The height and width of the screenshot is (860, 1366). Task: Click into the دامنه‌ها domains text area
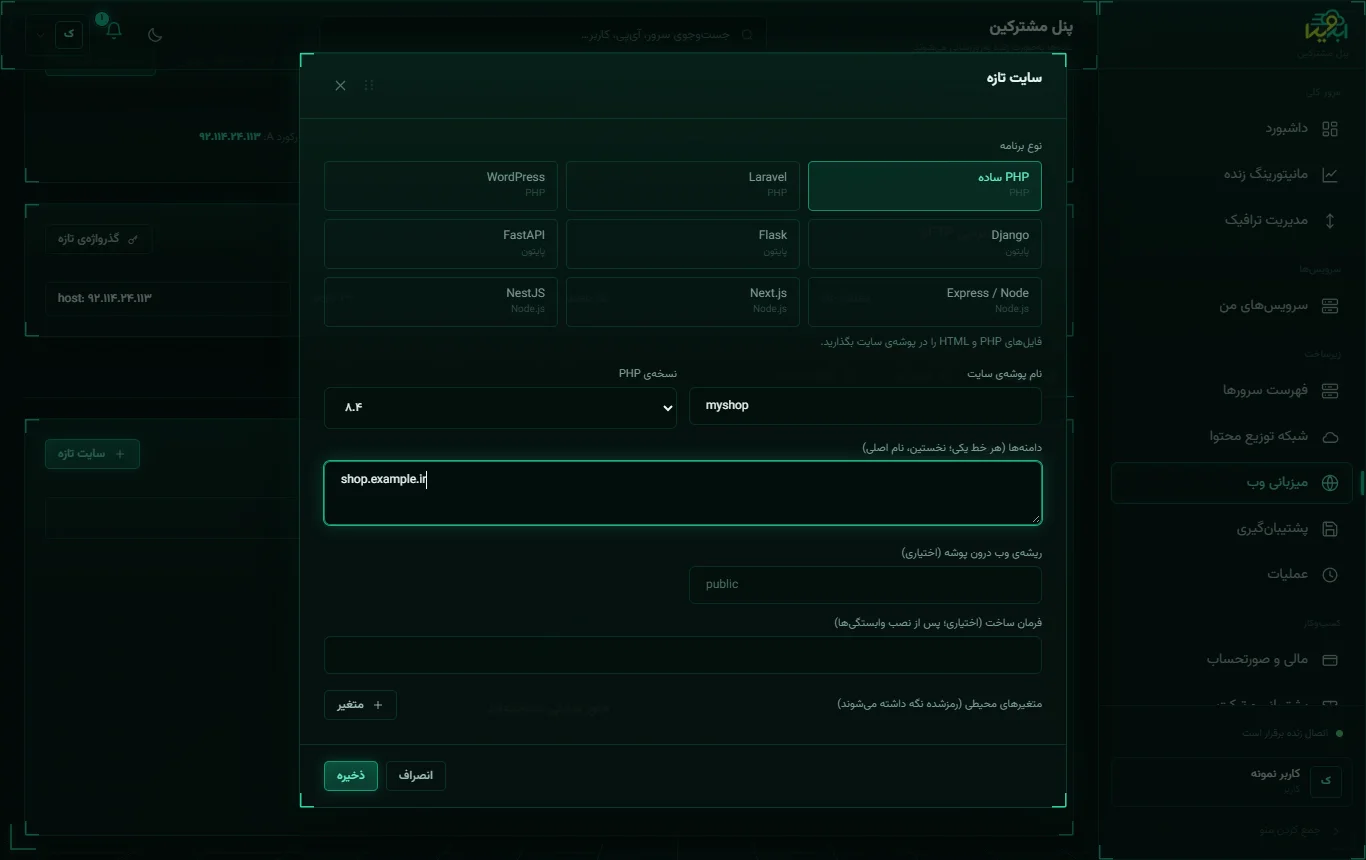click(x=683, y=493)
